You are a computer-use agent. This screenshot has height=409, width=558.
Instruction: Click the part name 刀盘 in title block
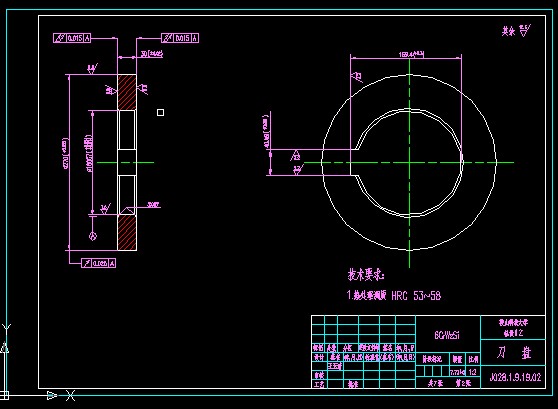click(x=514, y=352)
